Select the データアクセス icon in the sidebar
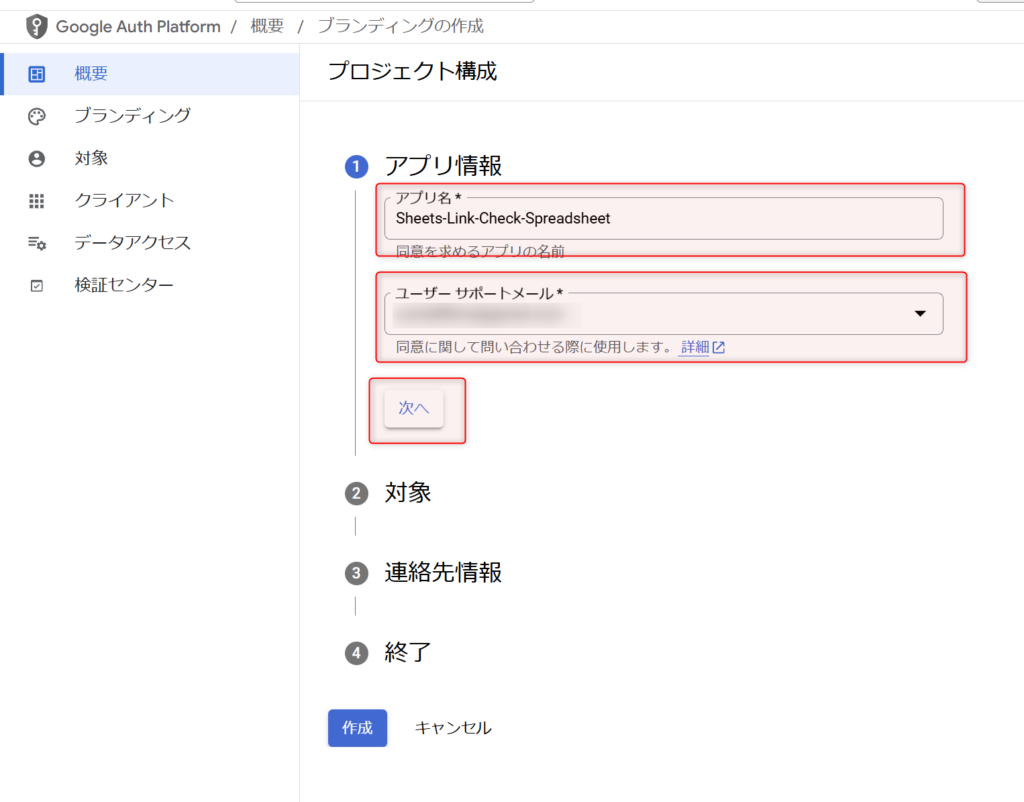 coord(37,241)
